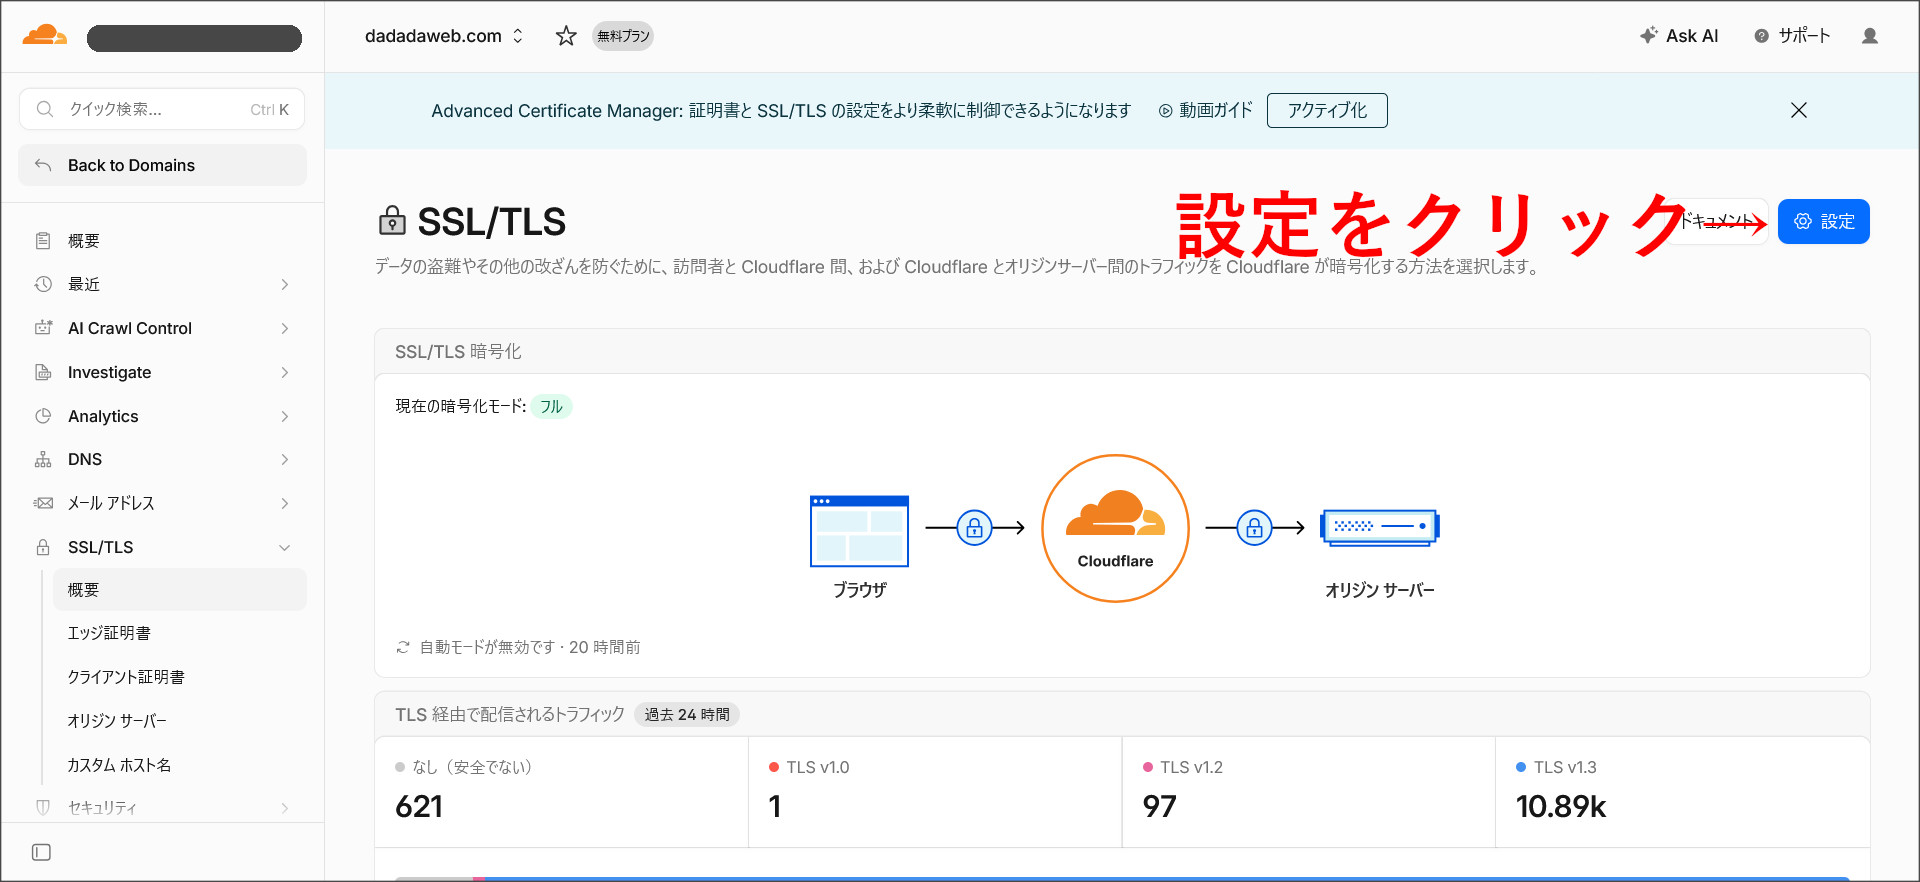Star the dadadaweb.com domain
Screen dimensions: 1920x882
pyautogui.click(x=566, y=36)
